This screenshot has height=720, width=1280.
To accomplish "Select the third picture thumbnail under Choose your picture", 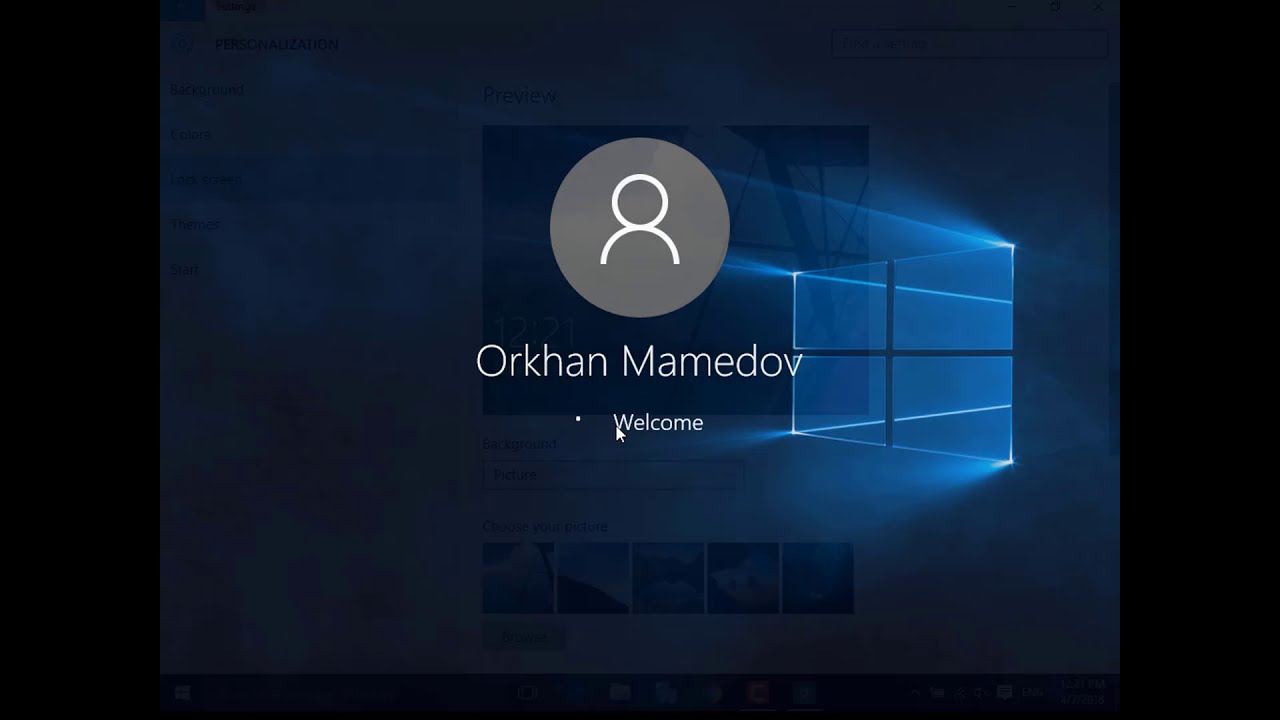I will (x=668, y=578).
